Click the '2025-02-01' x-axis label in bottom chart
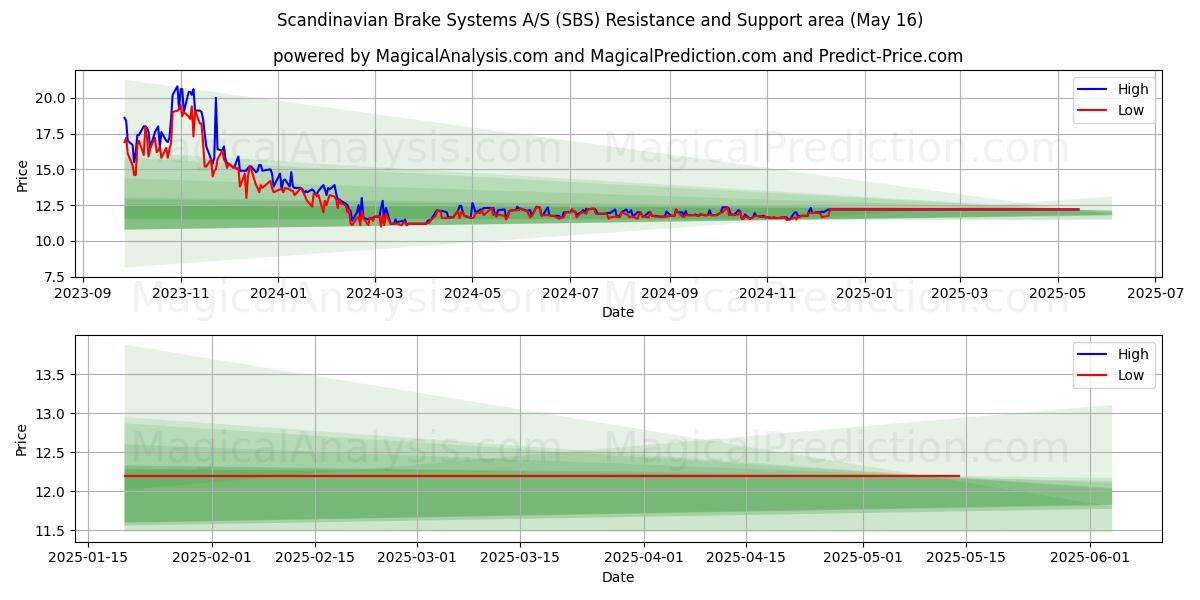This screenshot has width=1200, height=600. click(x=212, y=559)
